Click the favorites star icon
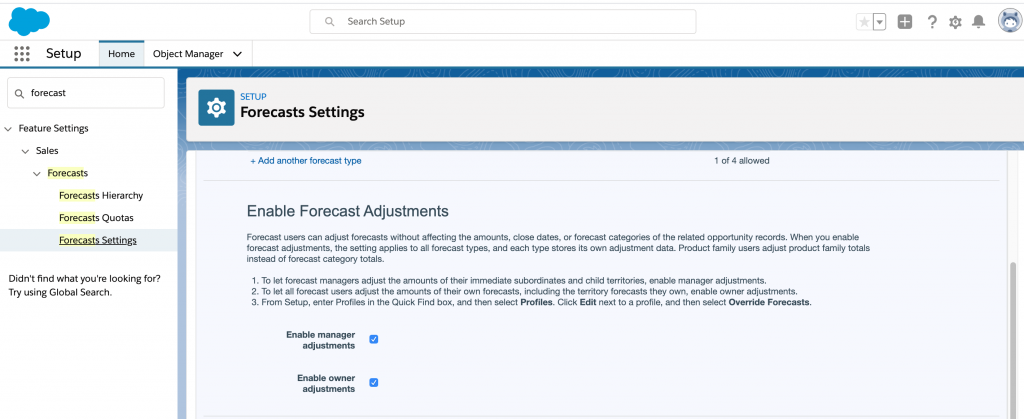The image size is (1024, 419). pyautogui.click(x=864, y=22)
